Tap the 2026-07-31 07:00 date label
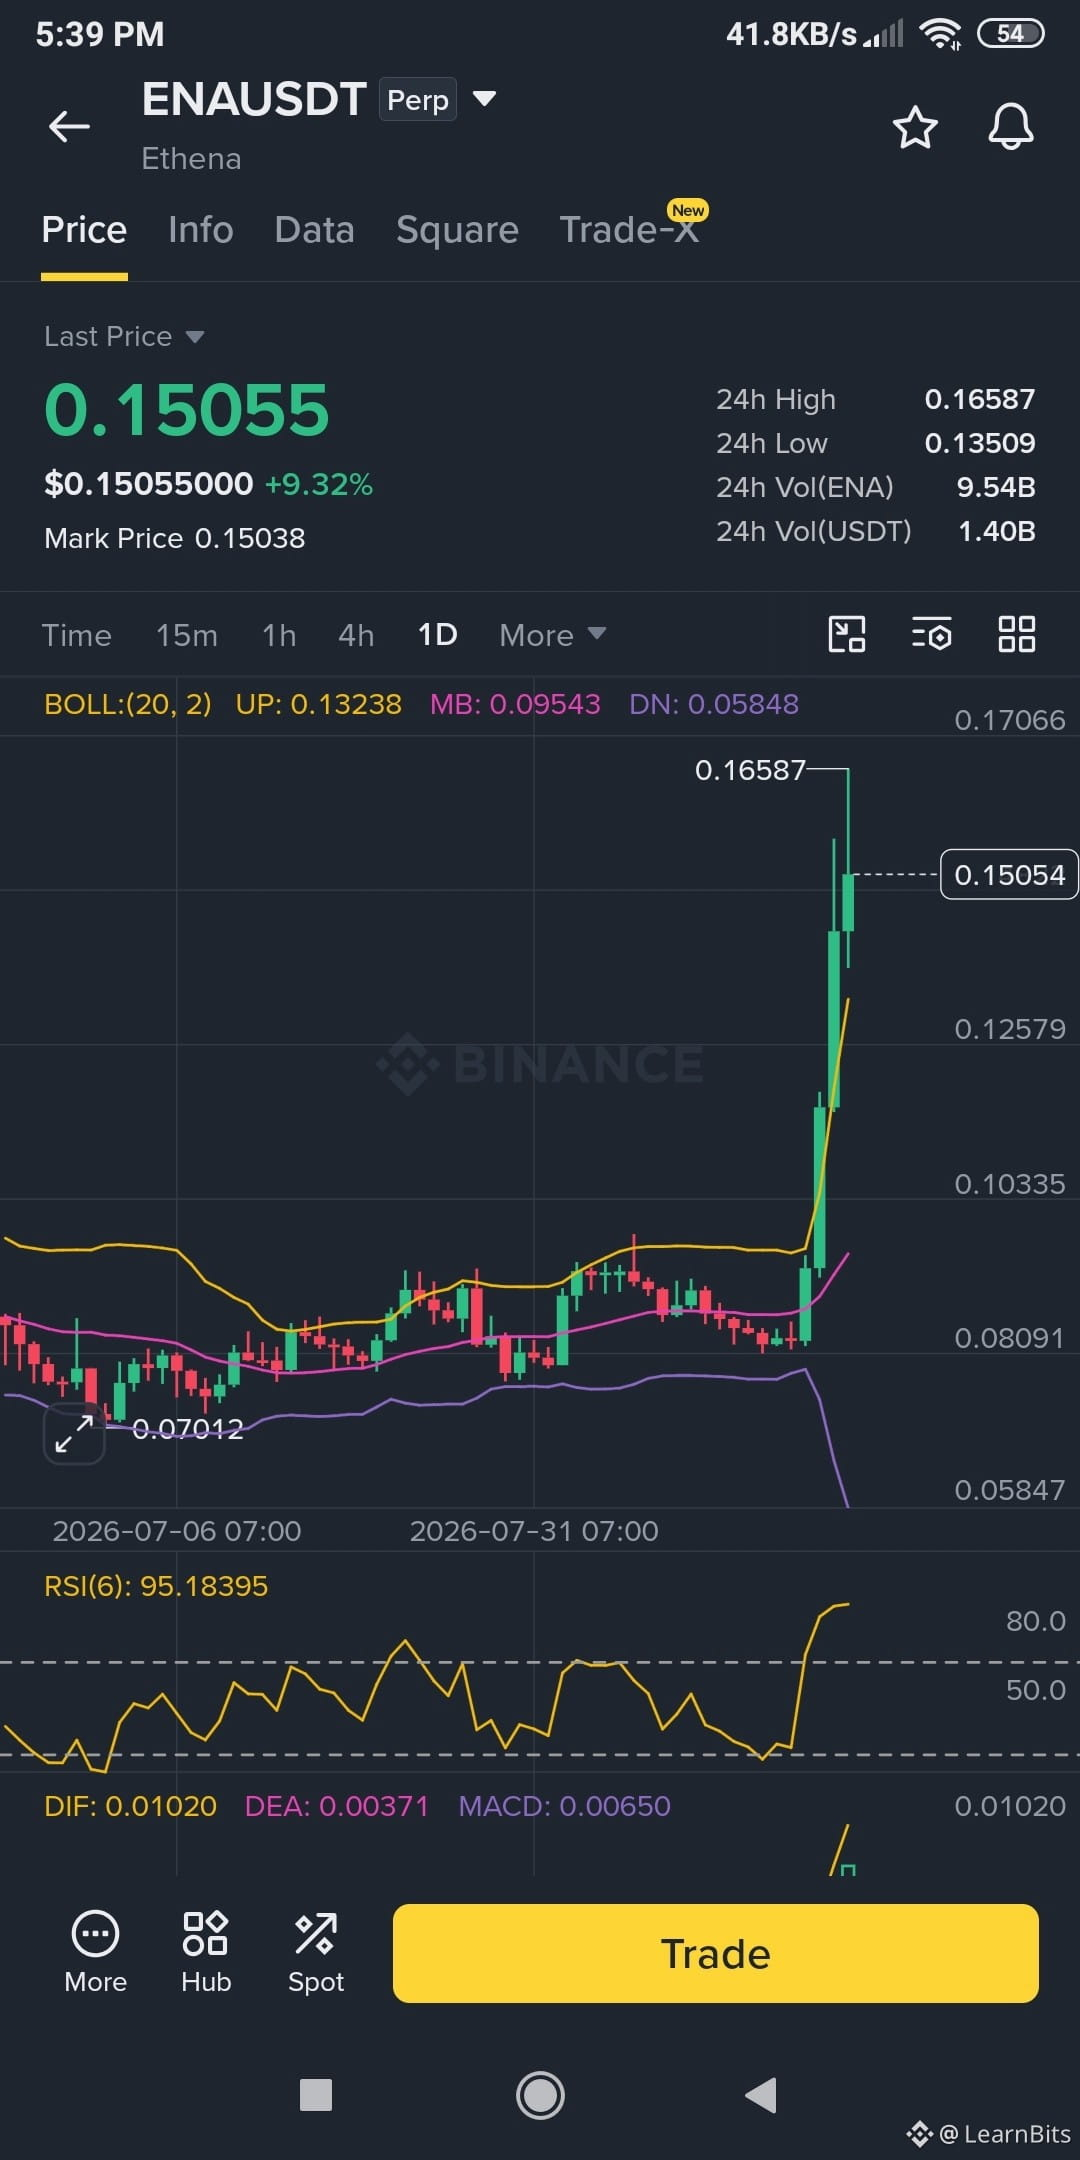Viewport: 1080px width, 2160px height. [x=534, y=1531]
